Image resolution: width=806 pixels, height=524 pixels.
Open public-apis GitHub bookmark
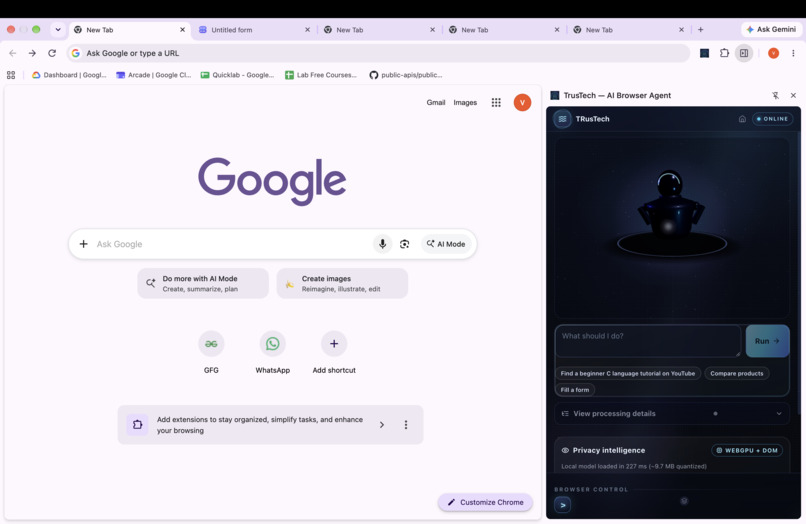point(406,75)
